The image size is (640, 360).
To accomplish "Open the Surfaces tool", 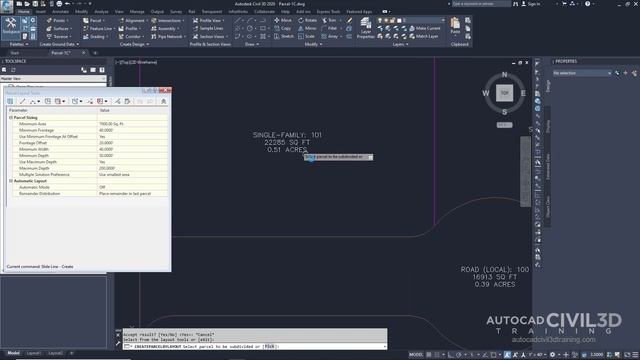I will tap(58, 29).
